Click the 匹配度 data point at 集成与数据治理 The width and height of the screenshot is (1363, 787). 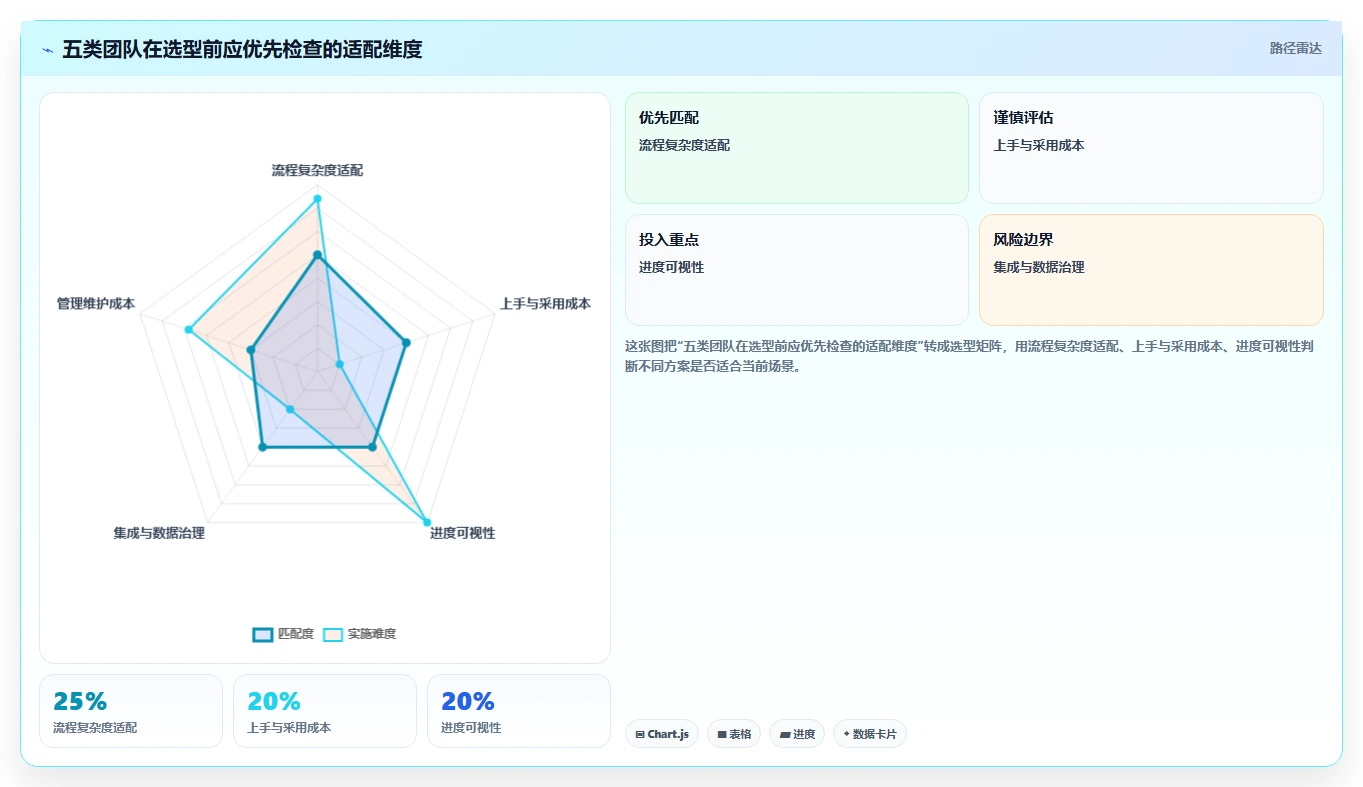(263, 447)
